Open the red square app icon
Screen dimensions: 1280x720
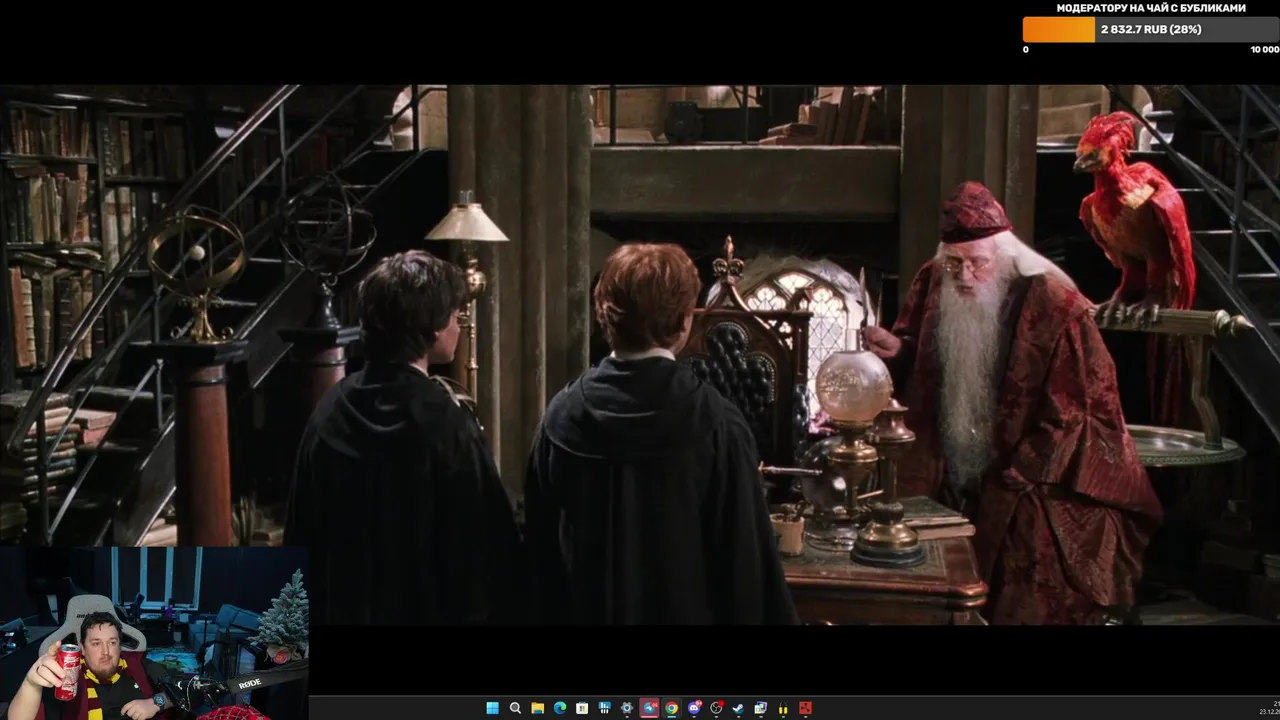tap(805, 708)
